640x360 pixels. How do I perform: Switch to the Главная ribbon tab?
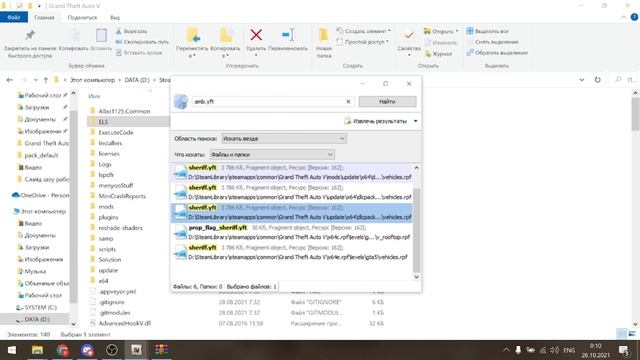point(44,18)
